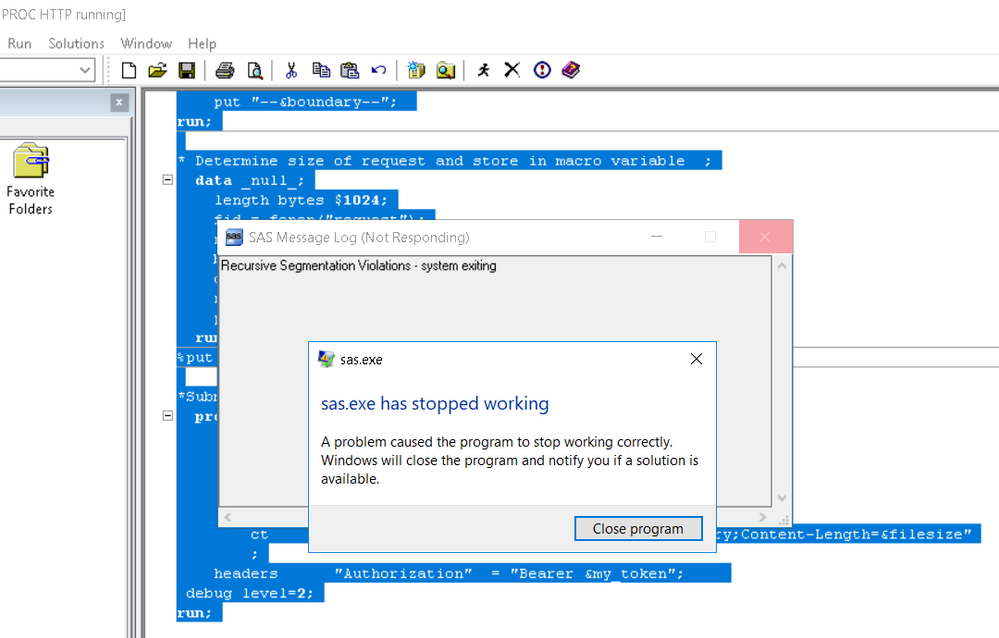
Task: Close the SAS Message Log window
Action: click(765, 237)
